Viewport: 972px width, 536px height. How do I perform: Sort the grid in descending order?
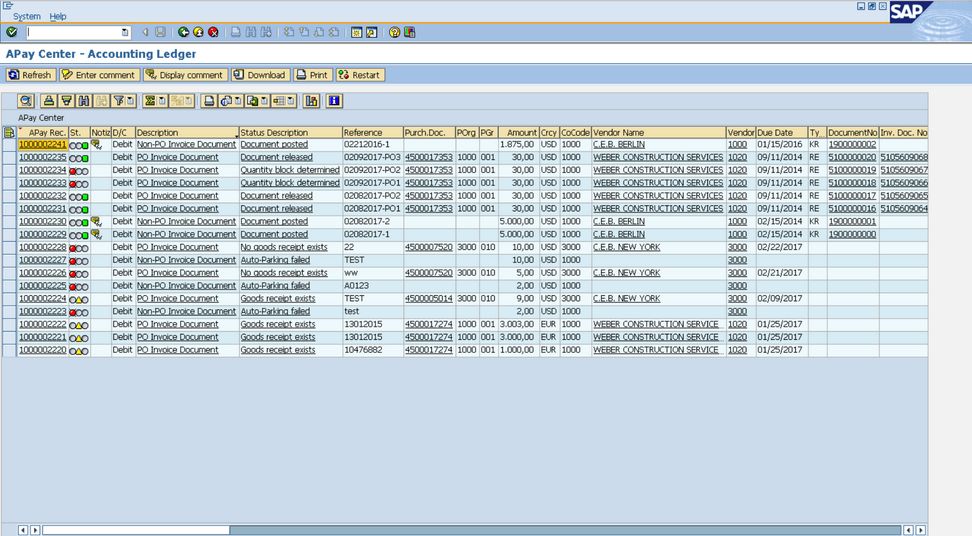click(x=66, y=100)
